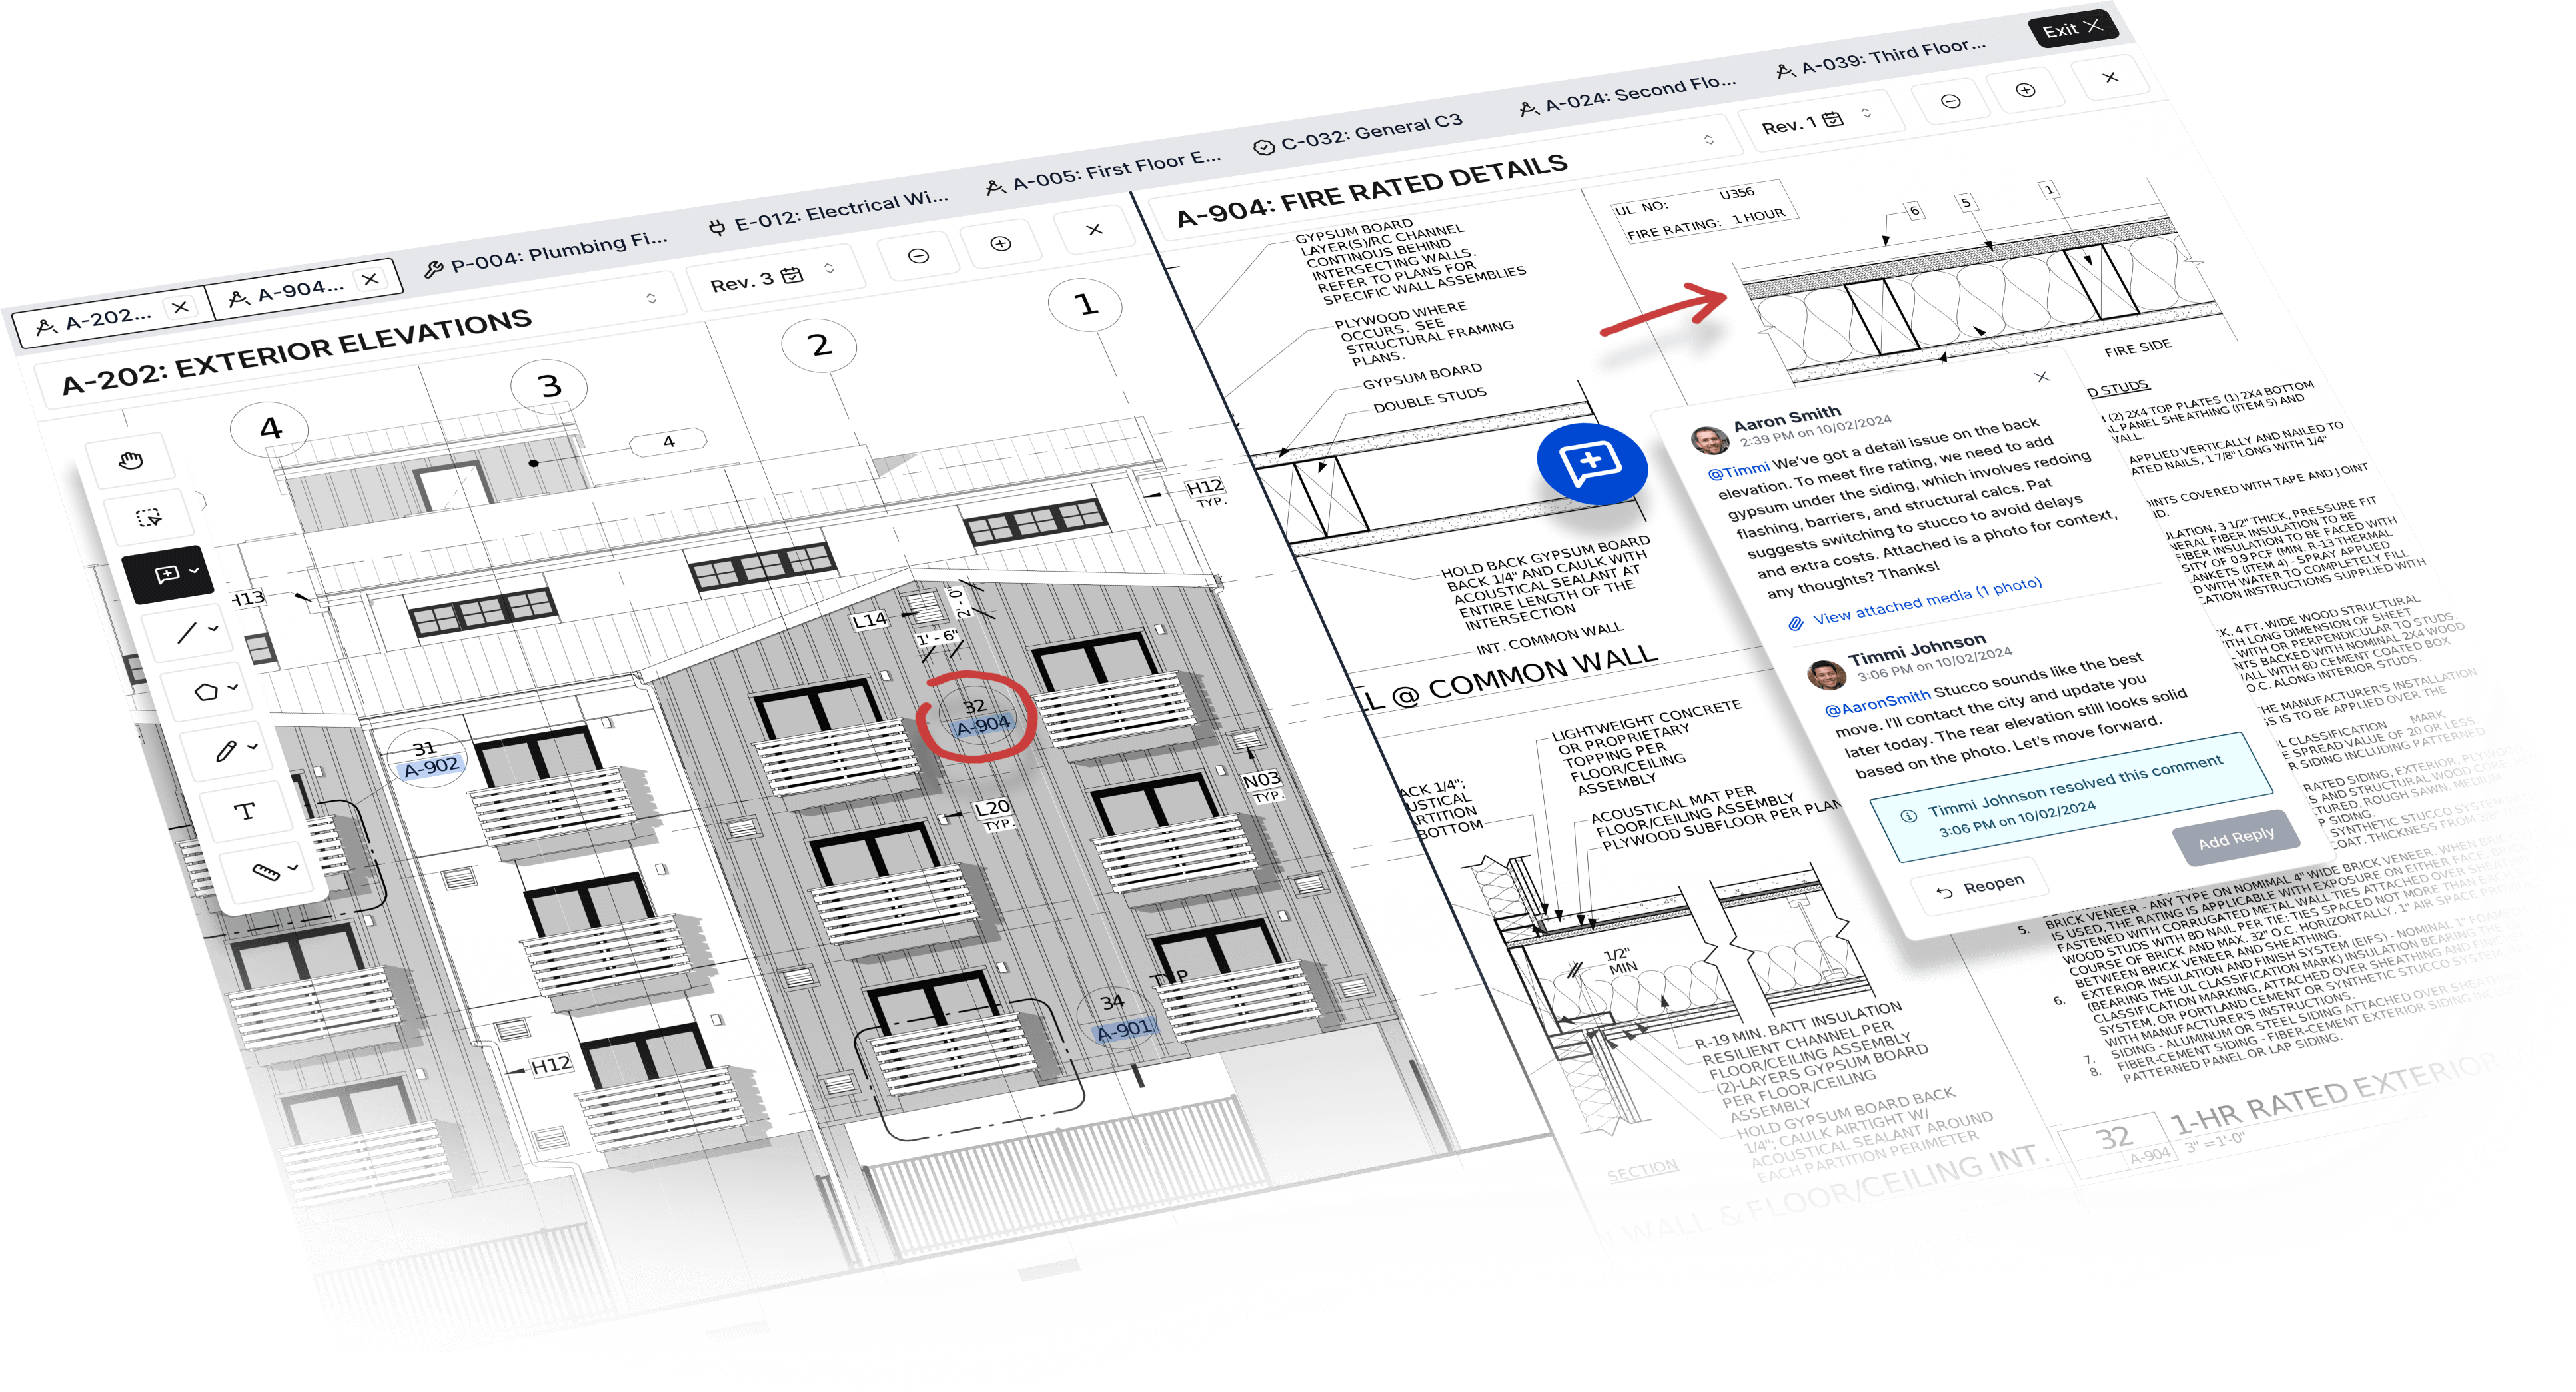The image size is (2576, 1392).
Task: Open the C-032: General C3 tab
Action: click(x=1358, y=132)
